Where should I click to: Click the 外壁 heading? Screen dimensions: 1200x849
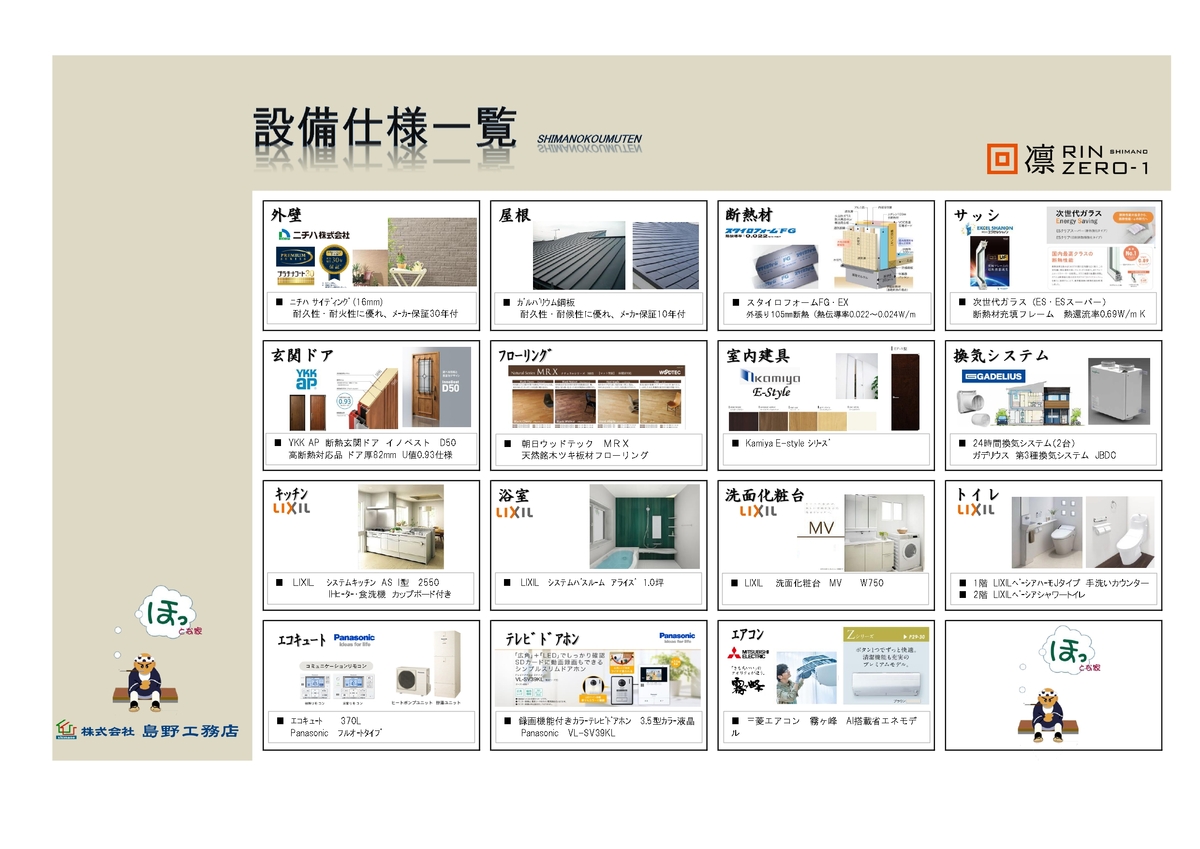[287, 214]
